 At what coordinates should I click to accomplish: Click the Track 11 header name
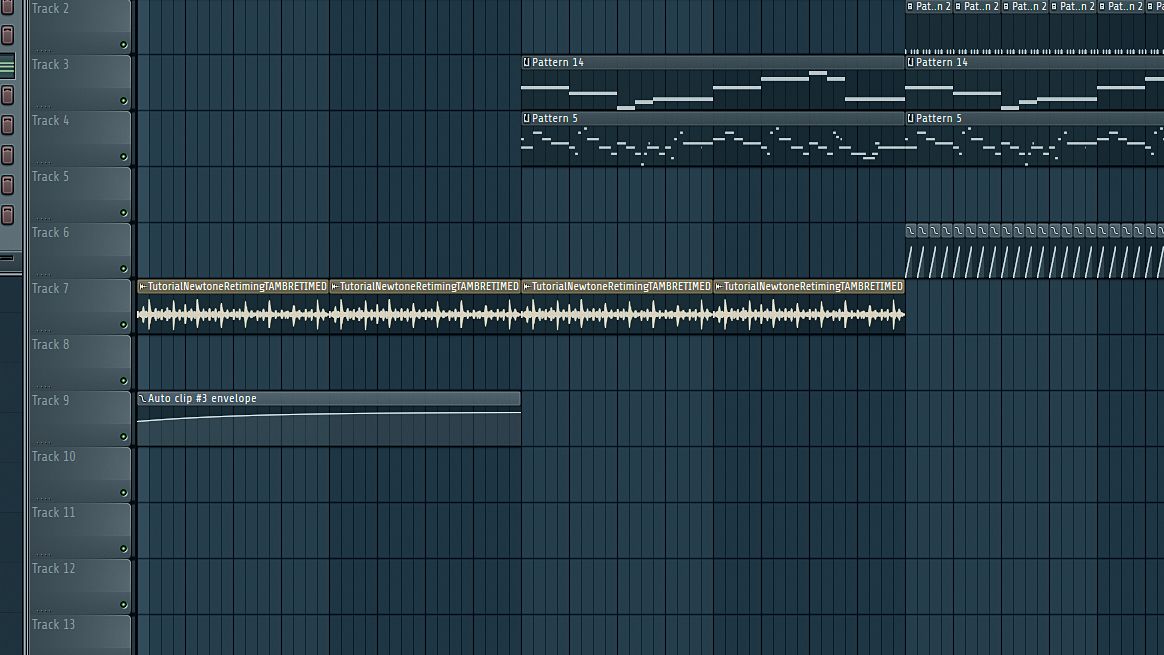click(53, 512)
